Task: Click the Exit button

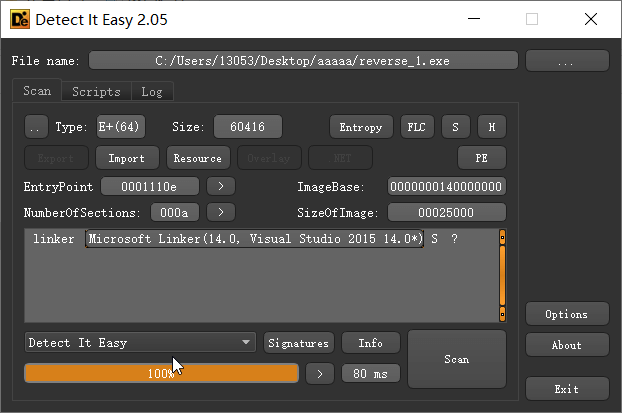Action: (x=567, y=389)
